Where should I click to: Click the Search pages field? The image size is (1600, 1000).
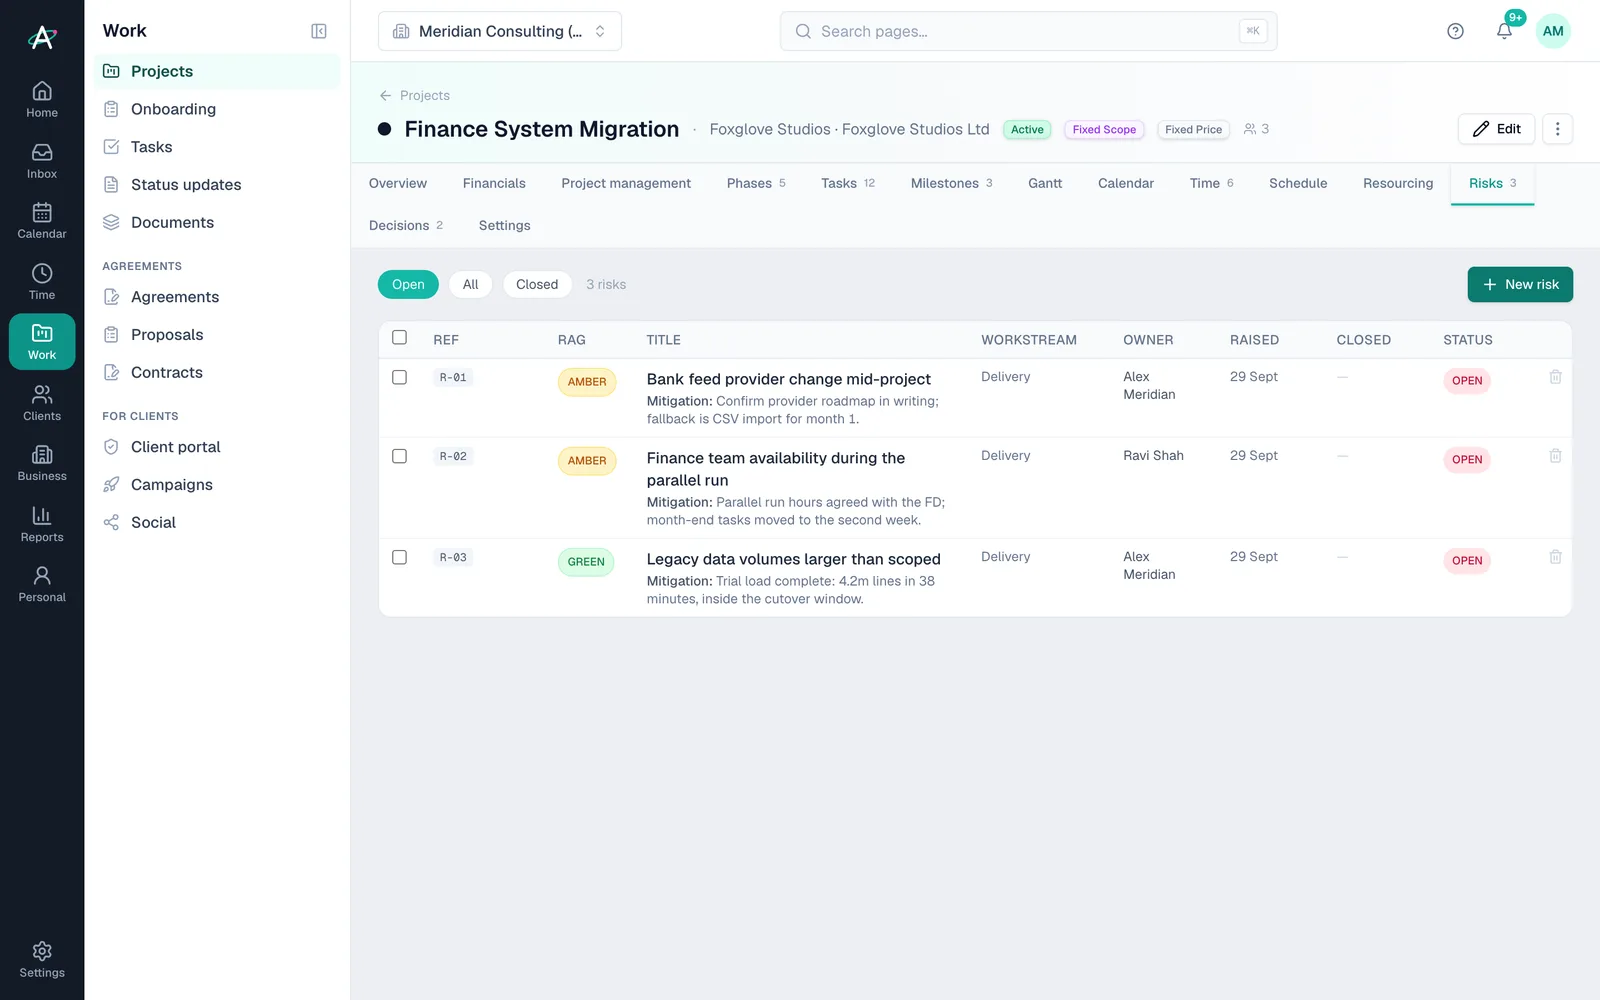coord(1028,31)
